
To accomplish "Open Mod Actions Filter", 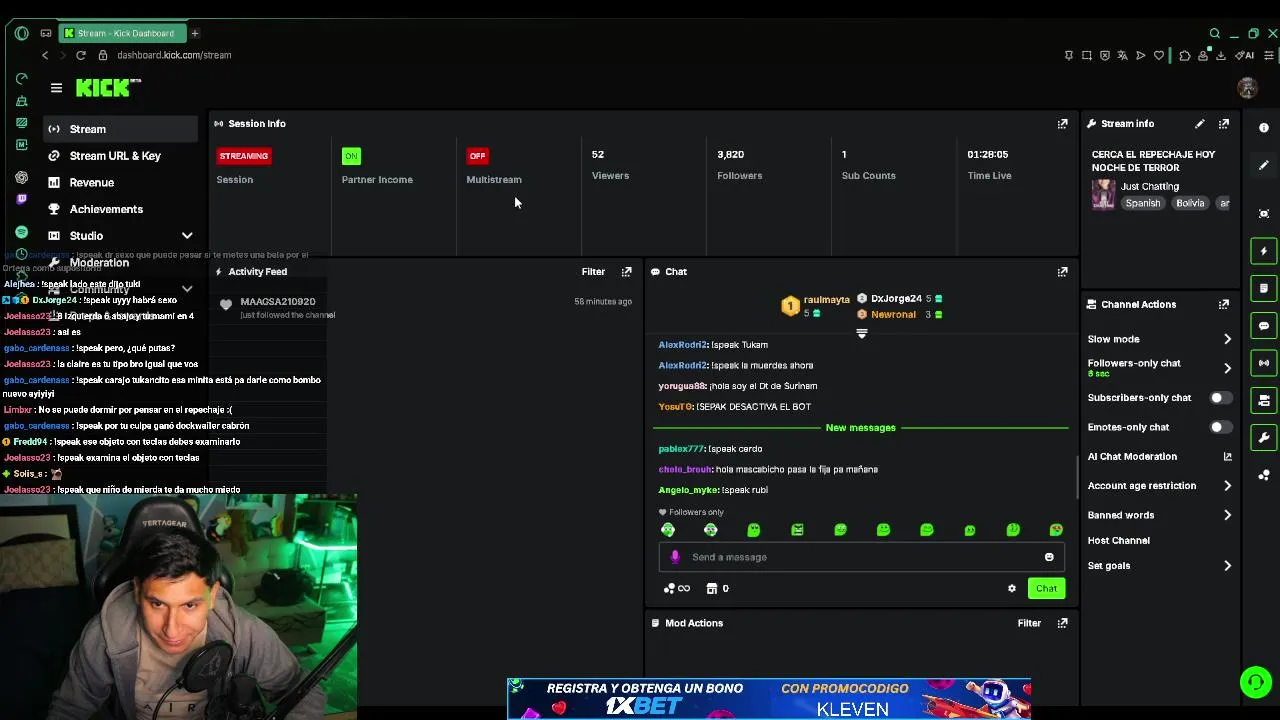I will tap(1029, 623).
